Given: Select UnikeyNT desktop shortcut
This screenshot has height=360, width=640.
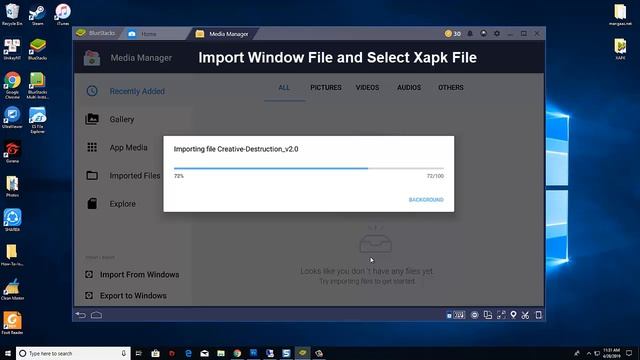Looking at the screenshot, I should [12, 49].
